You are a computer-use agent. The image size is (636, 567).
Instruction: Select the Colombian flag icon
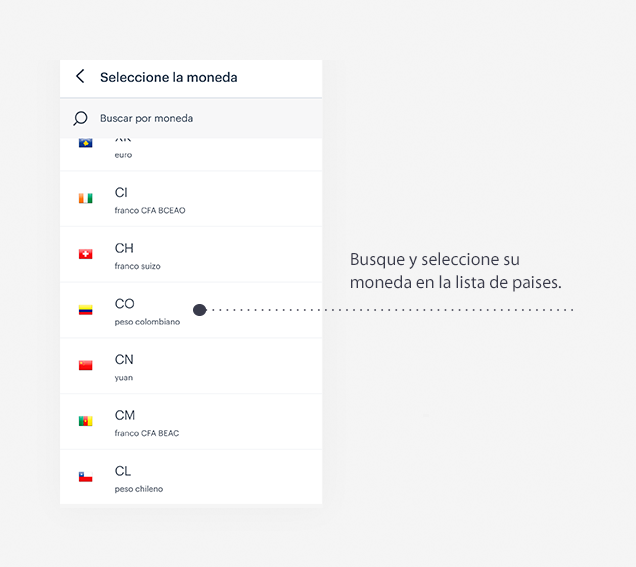tap(86, 310)
